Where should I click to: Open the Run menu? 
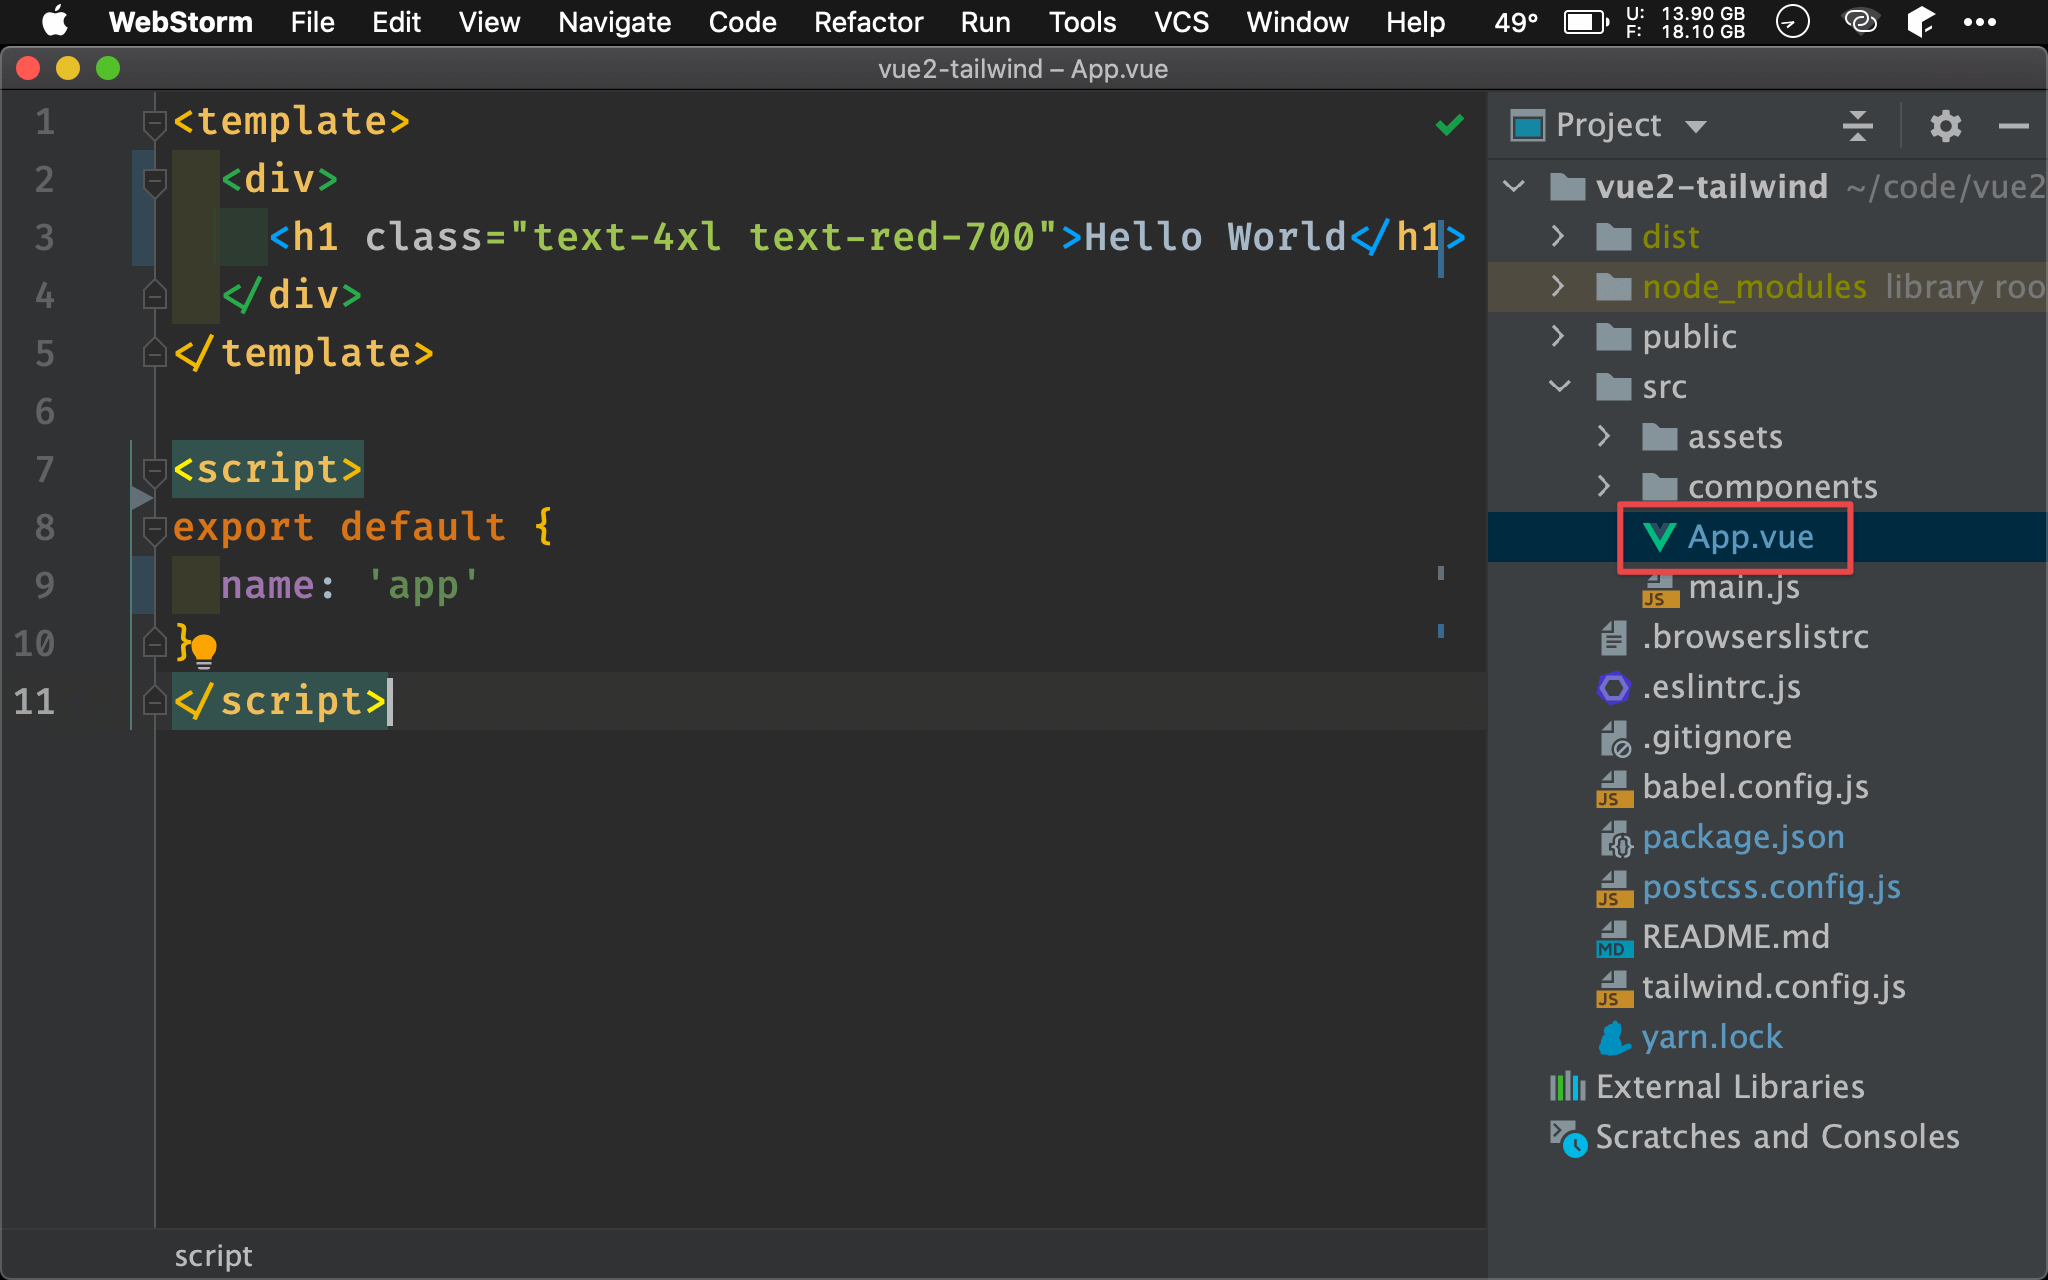(x=985, y=21)
